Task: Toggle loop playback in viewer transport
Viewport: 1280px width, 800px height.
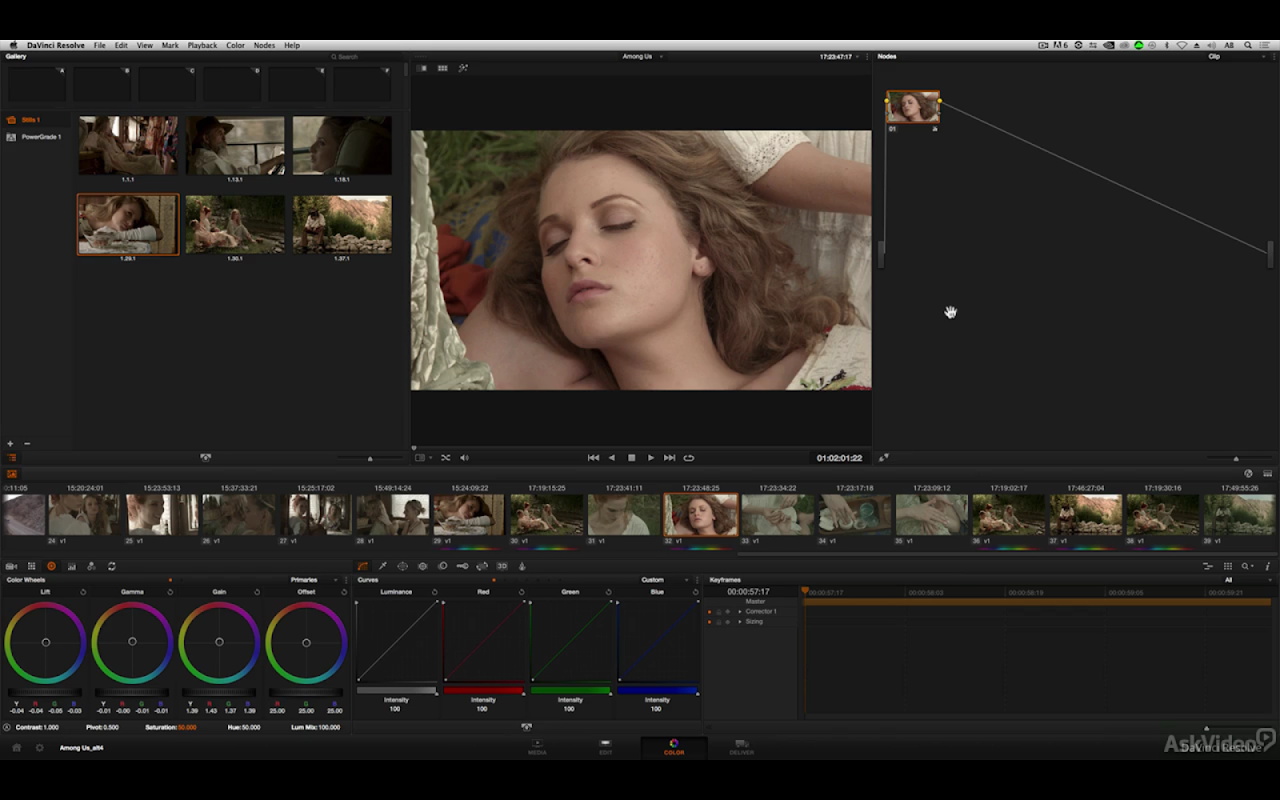Action: click(689, 458)
